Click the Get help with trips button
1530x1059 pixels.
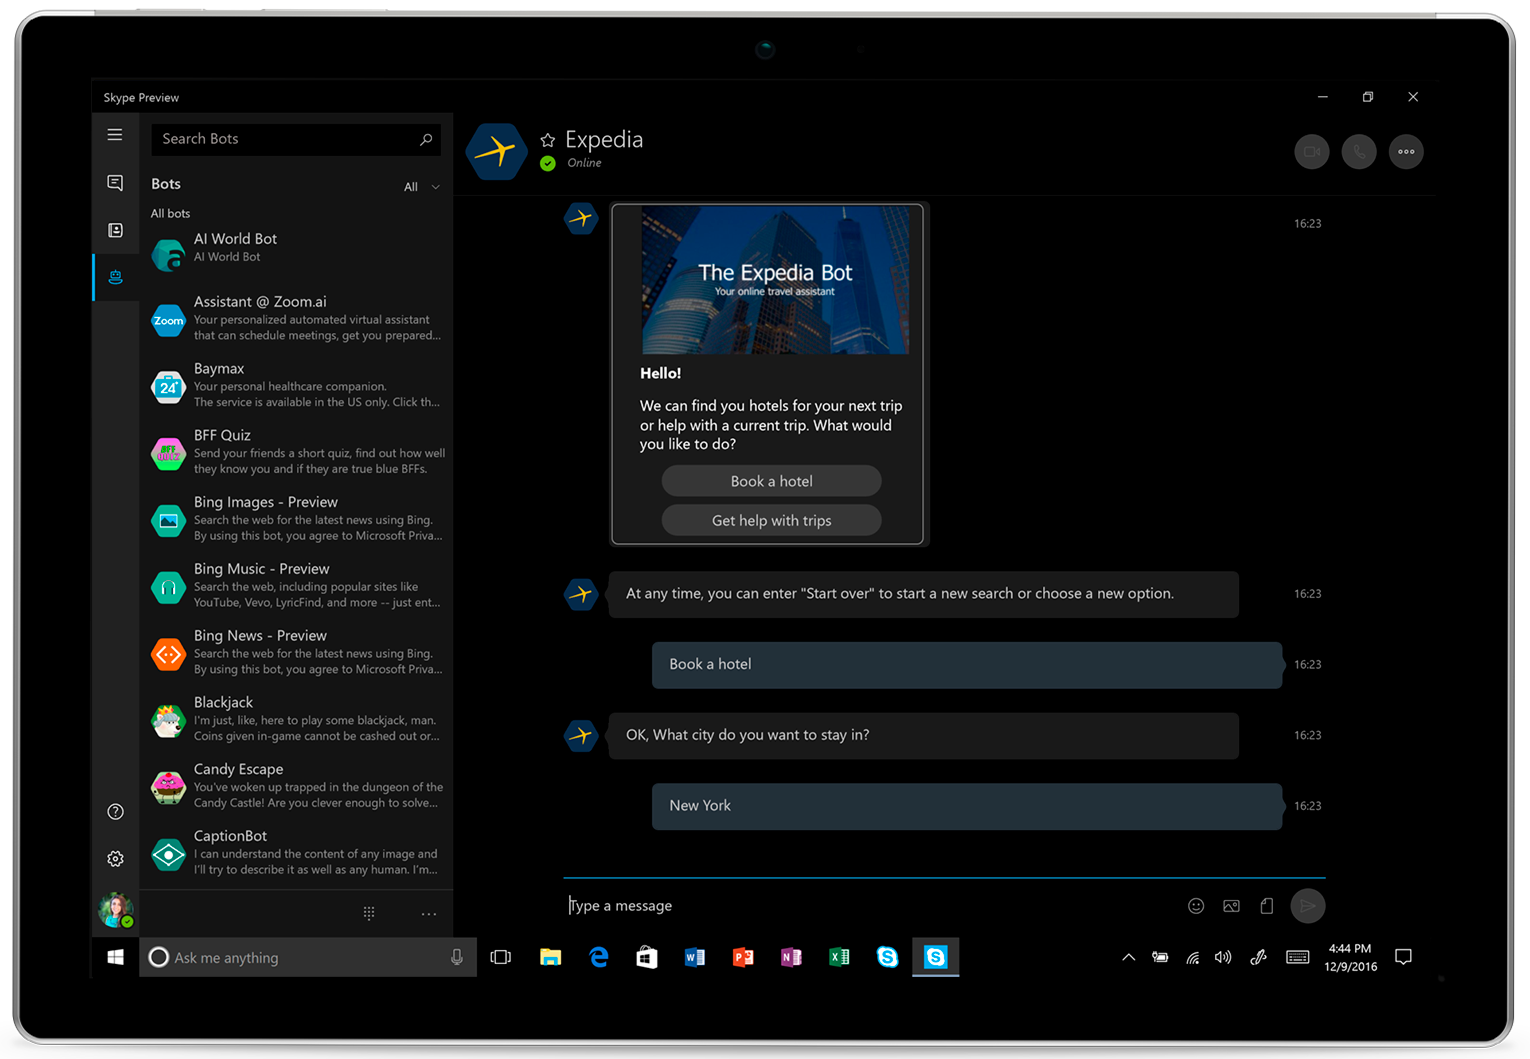click(770, 520)
